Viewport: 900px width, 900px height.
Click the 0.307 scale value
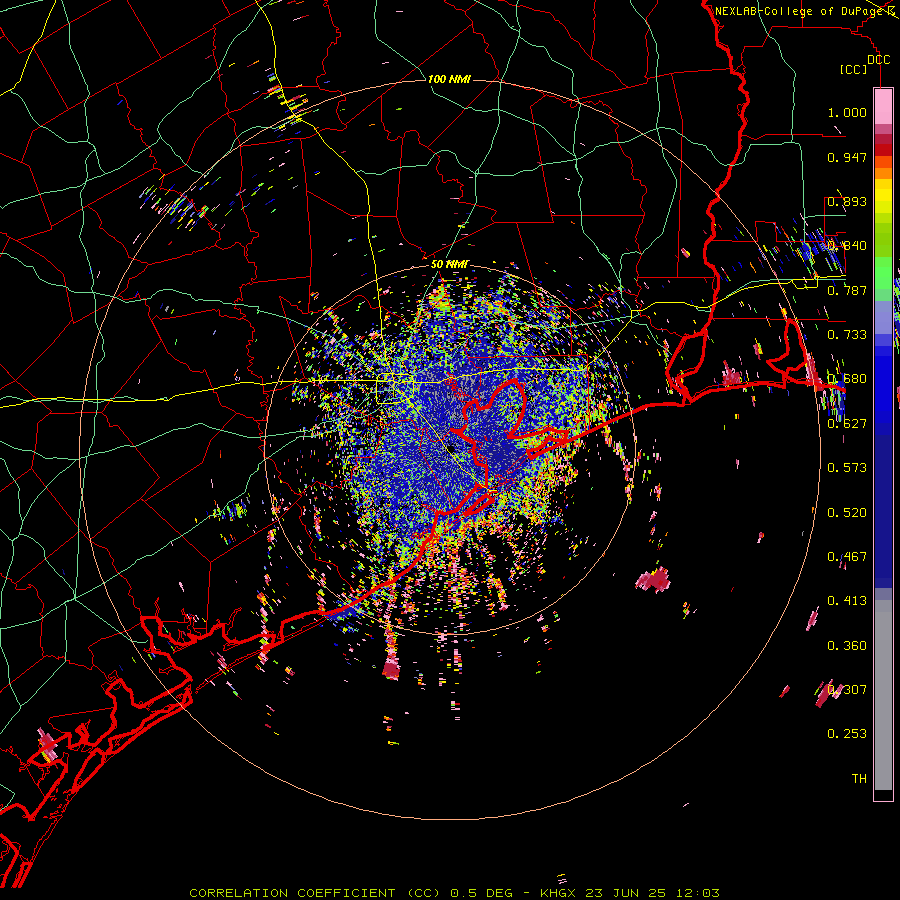tap(847, 690)
